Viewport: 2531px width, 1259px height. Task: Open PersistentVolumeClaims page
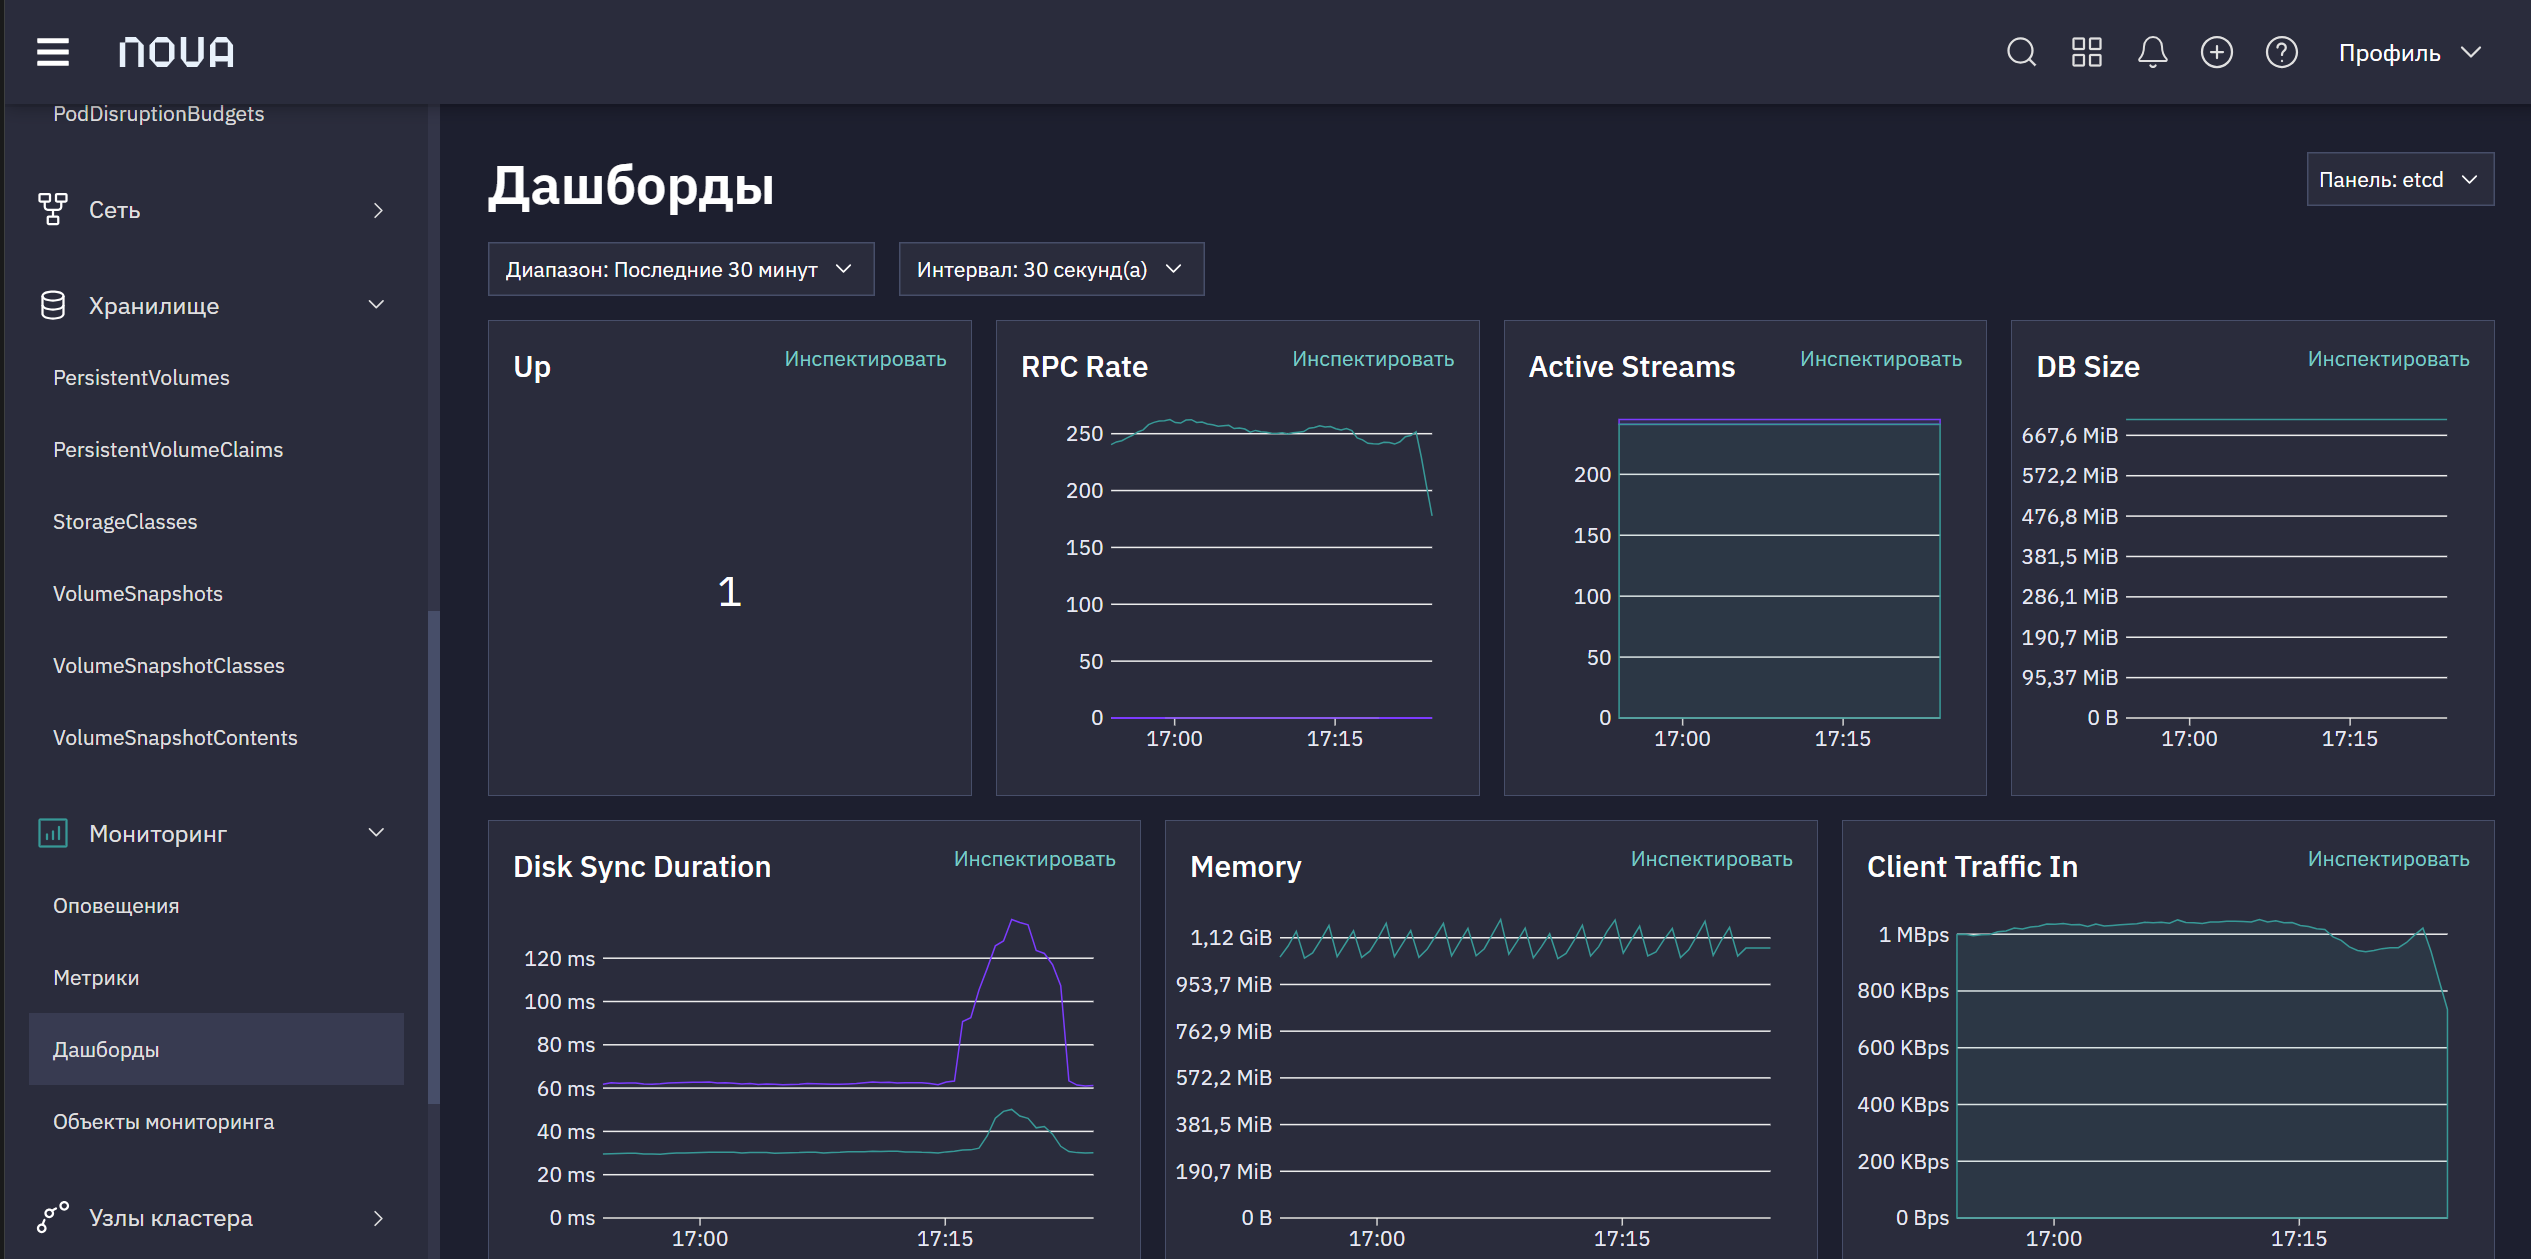[168, 450]
